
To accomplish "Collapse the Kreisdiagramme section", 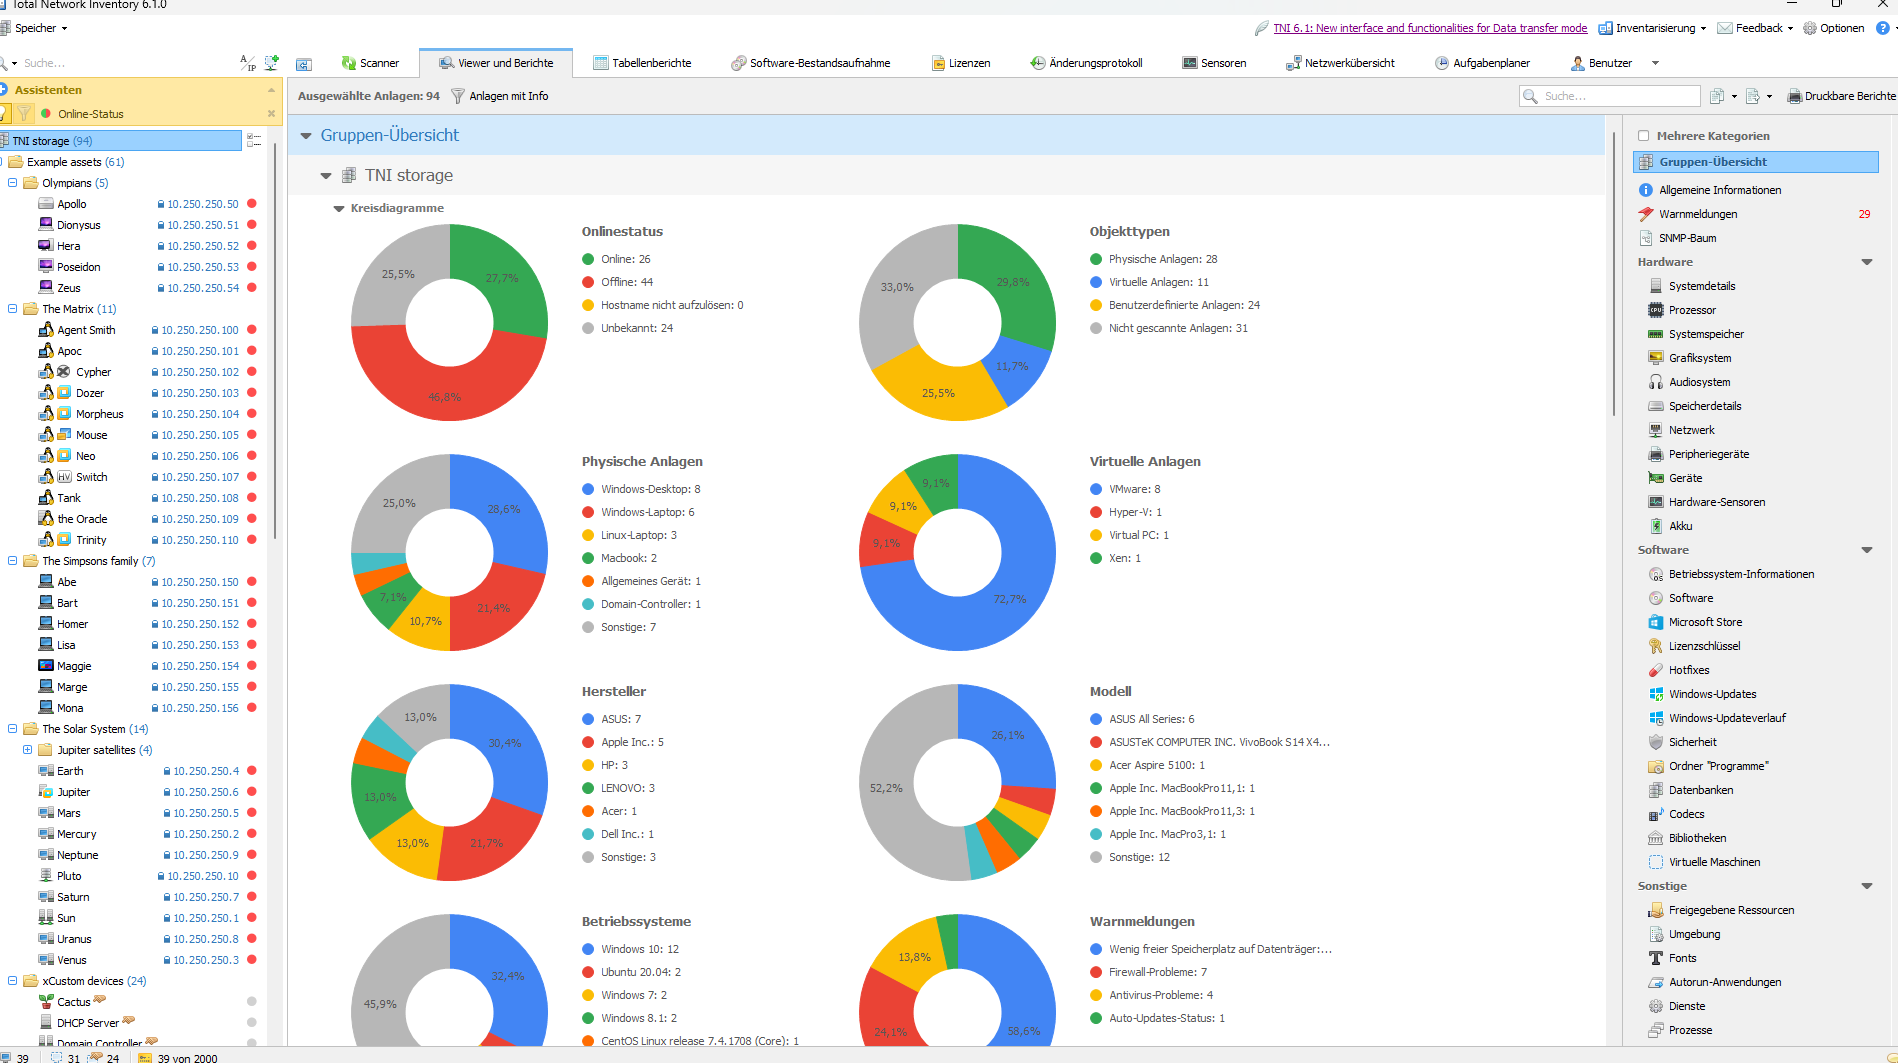I will (x=339, y=209).
